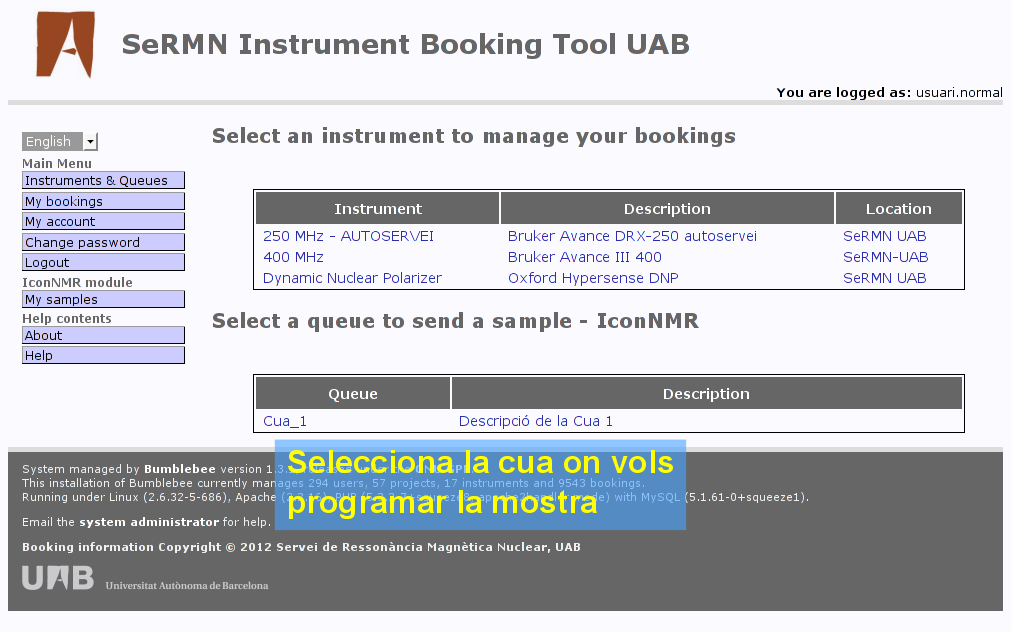This screenshot has height=632, width=1011.
Task: Click the Descripció de la Cua 1 link
Action: coord(535,421)
